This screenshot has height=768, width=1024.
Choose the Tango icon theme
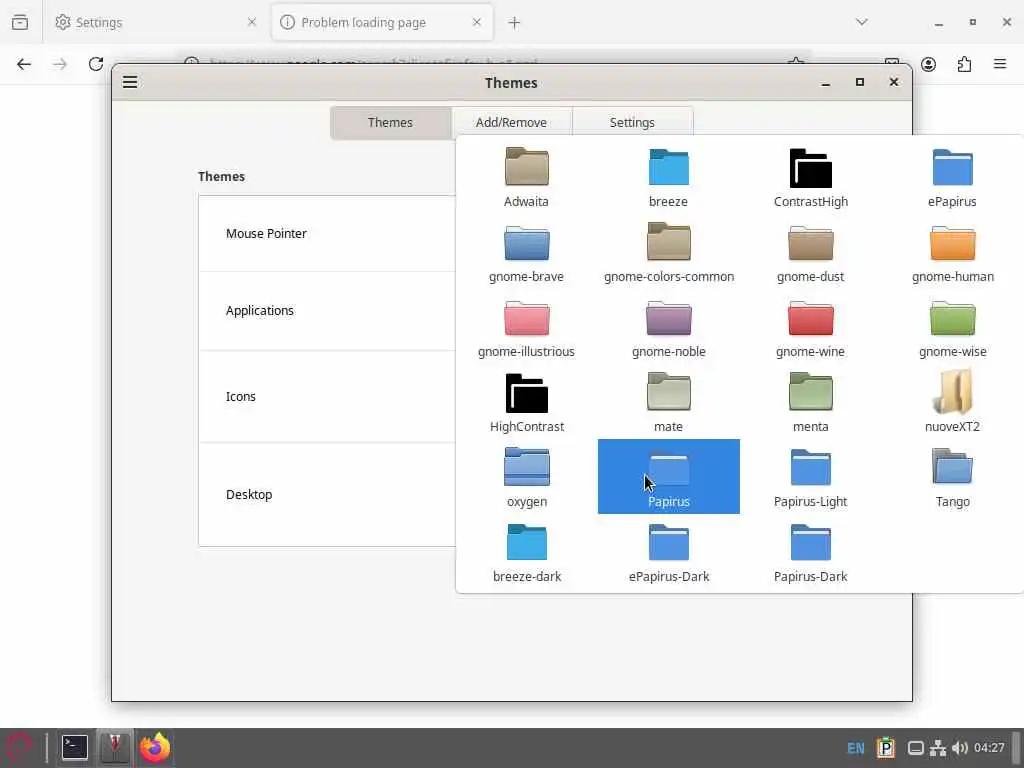pyautogui.click(x=952, y=477)
